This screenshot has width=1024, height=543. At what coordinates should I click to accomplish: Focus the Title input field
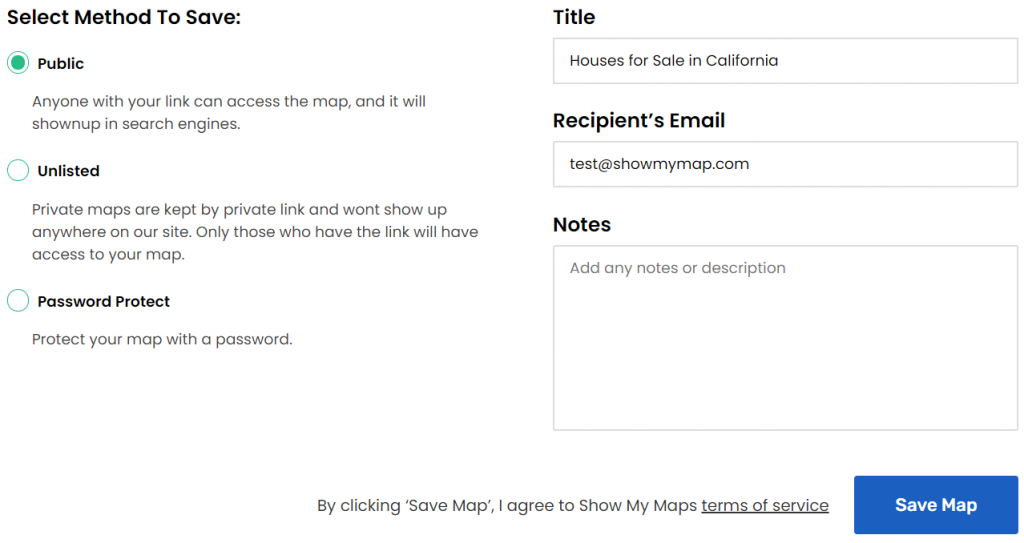[785, 61]
